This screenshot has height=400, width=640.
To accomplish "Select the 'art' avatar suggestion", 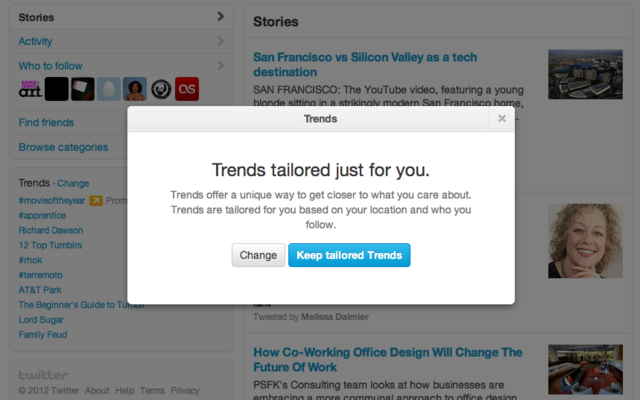I will click(x=30, y=89).
